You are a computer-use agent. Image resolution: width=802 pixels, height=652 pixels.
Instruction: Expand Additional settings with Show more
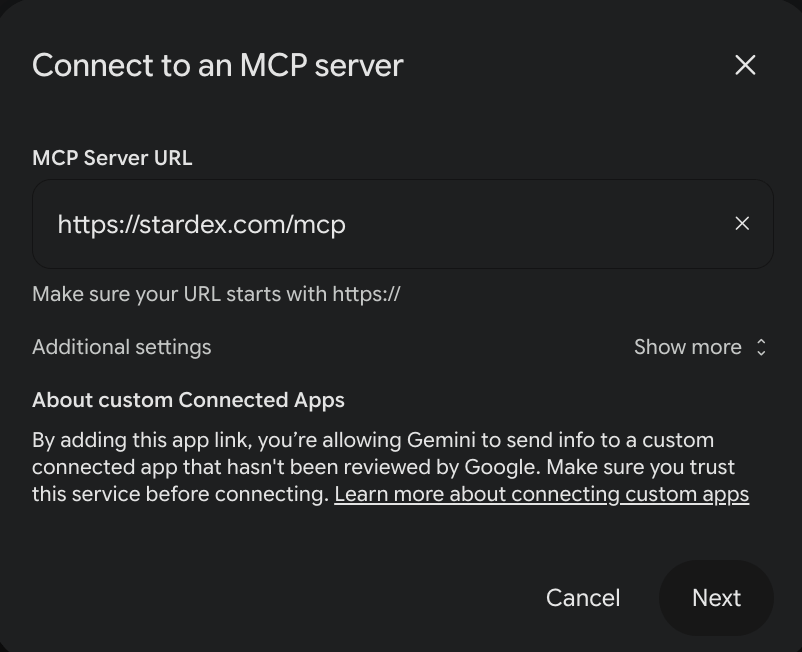[x=700, y=347]
